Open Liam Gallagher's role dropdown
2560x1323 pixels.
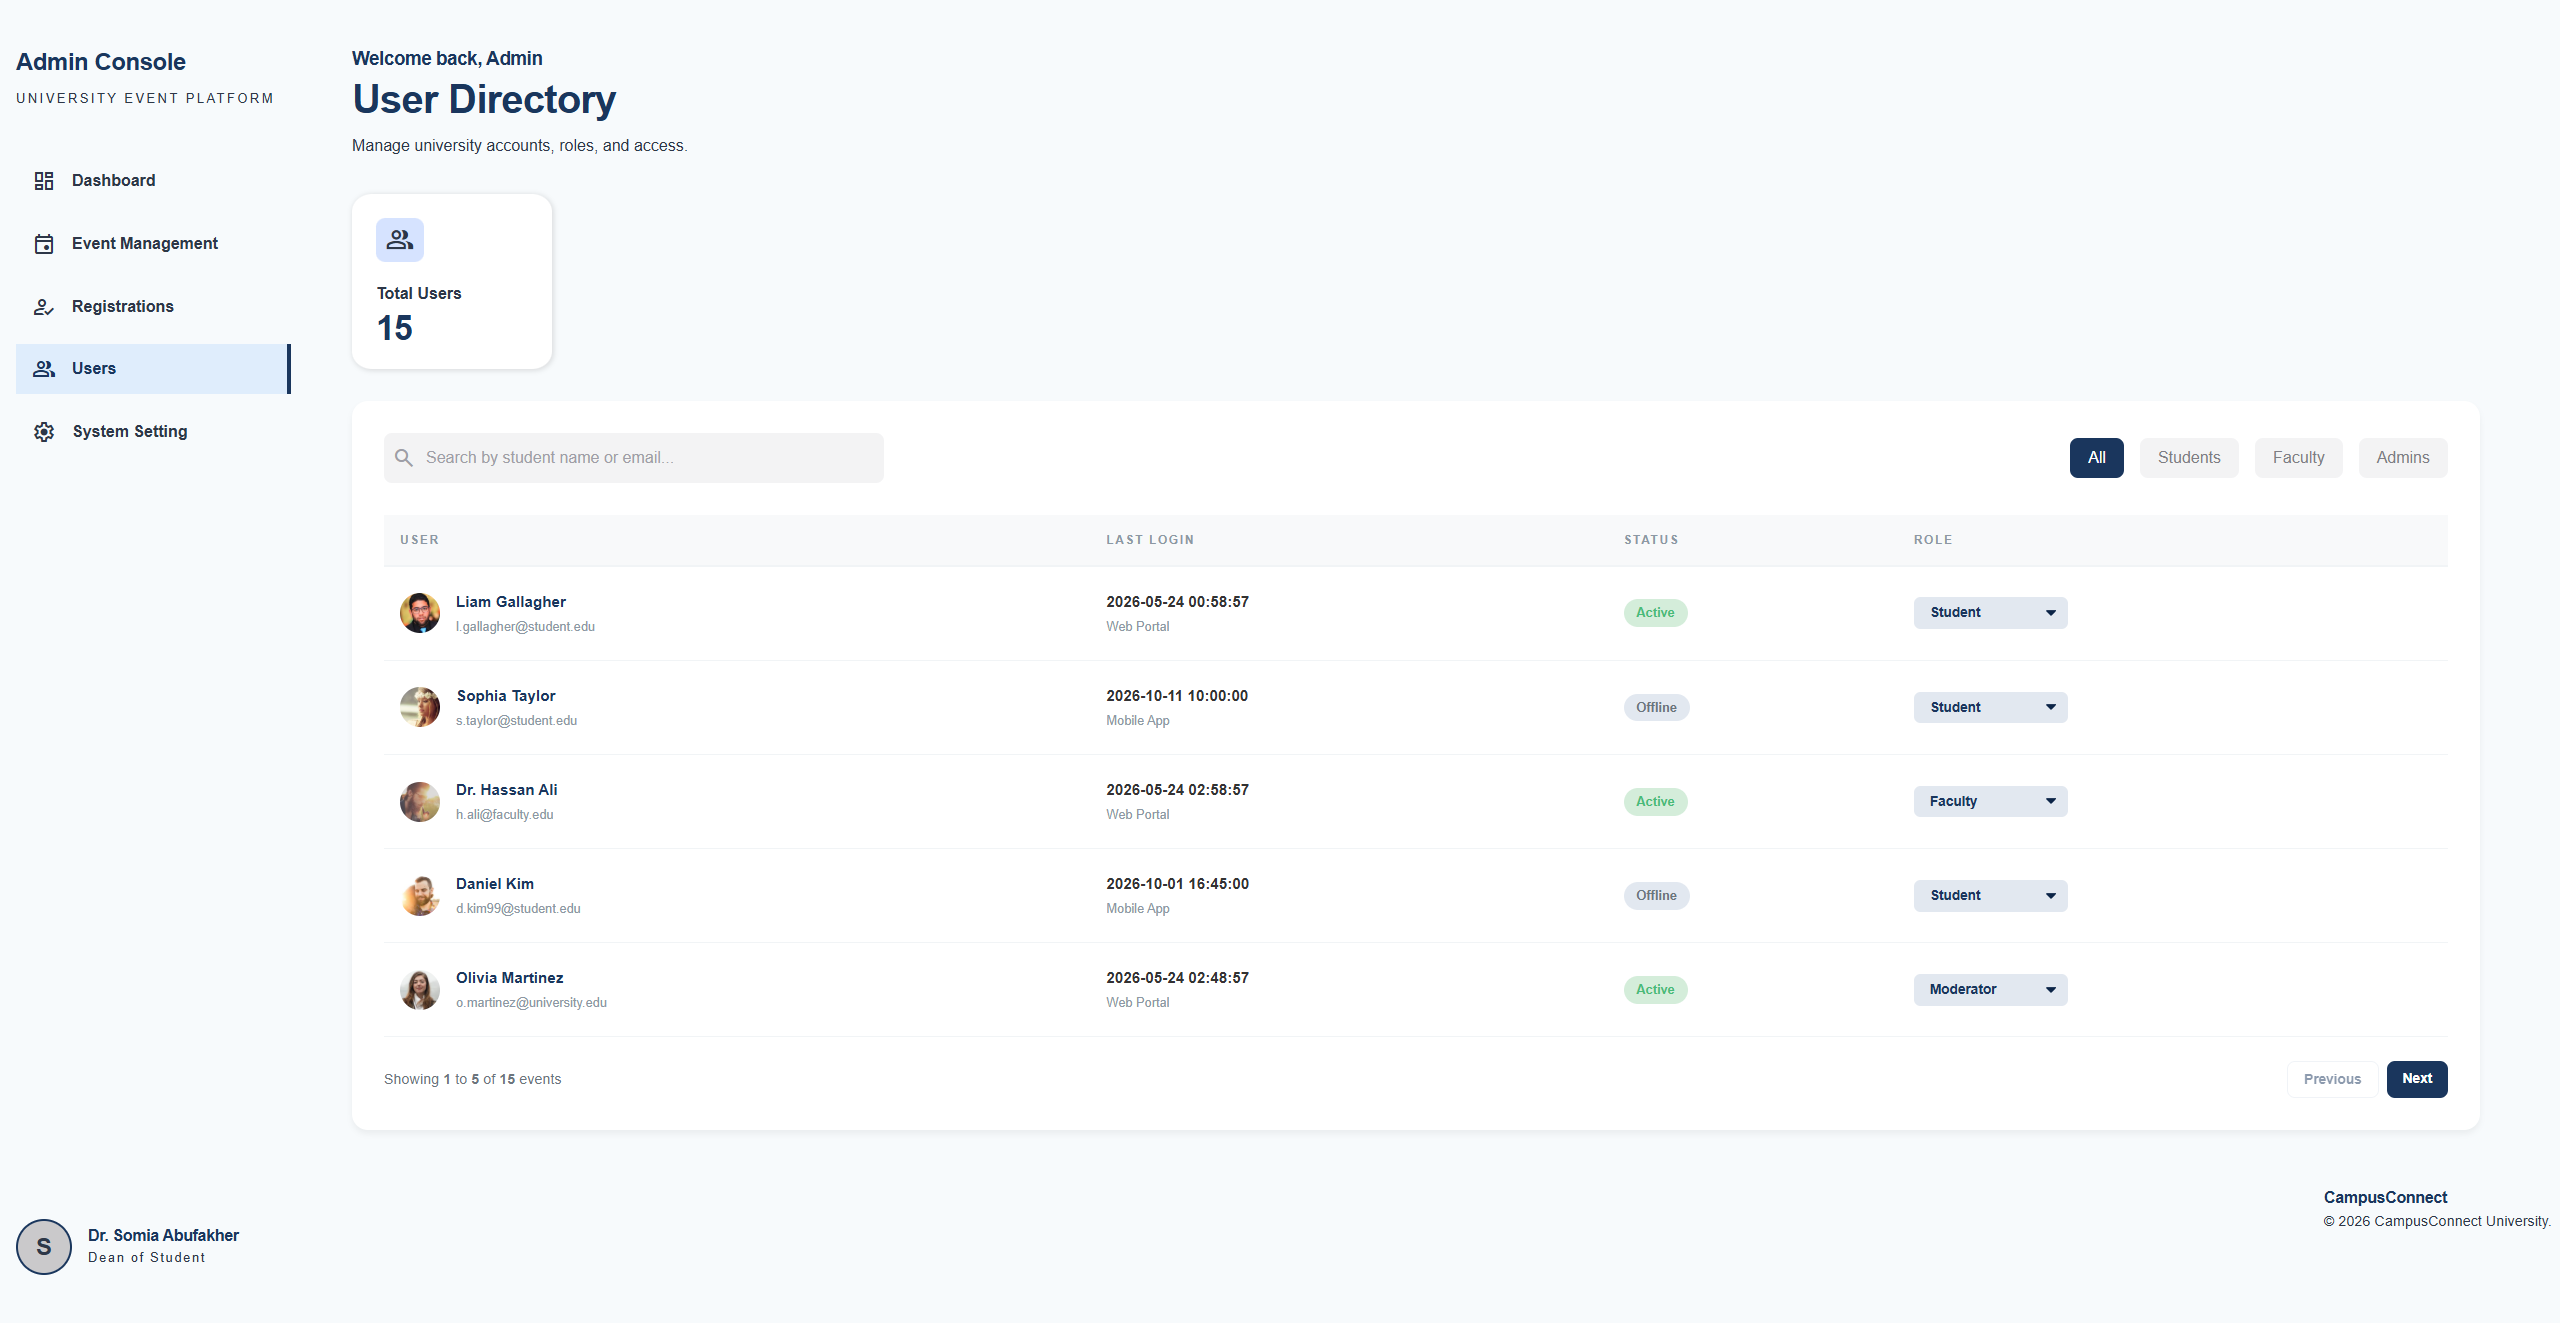pyautogui.click(x=1991, y=613)
